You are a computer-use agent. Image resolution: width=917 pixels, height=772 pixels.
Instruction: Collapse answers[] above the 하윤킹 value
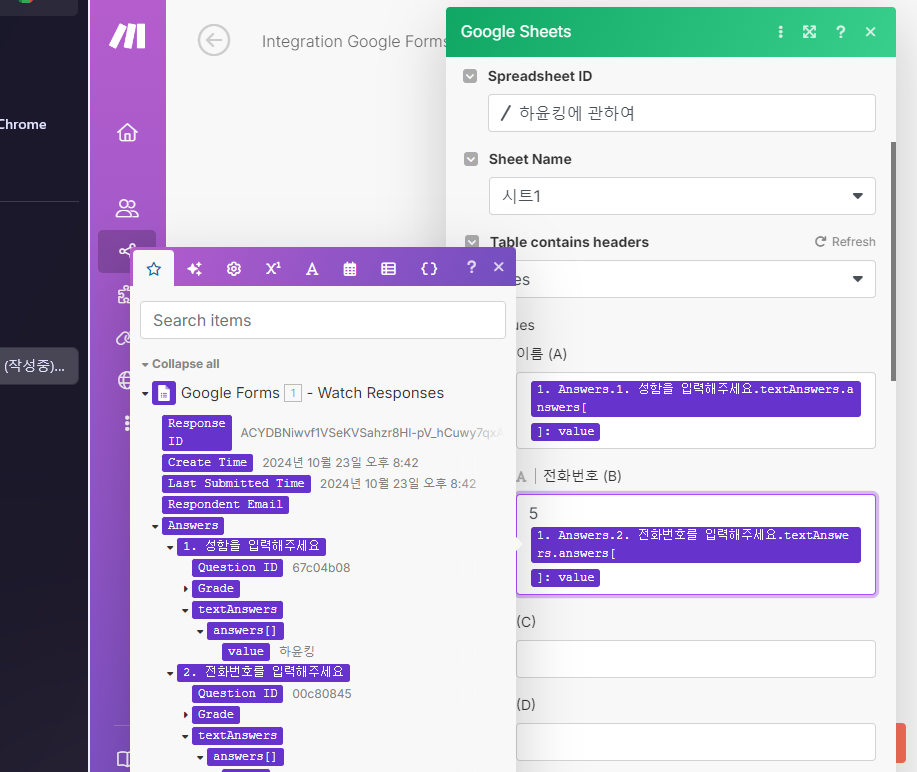pyautogui.click(x=201, y=632)
